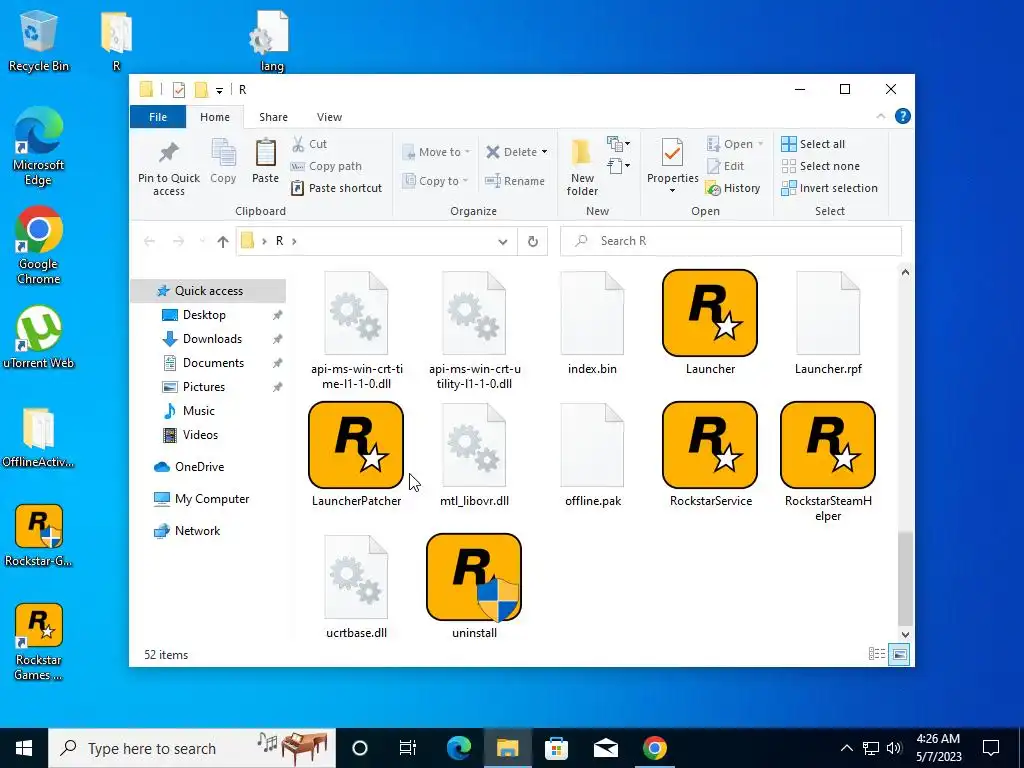The width and height of the screenshot is (1024, 768).
Task: Open Pictures in navigation pane
Action: [x=203, y=387]
